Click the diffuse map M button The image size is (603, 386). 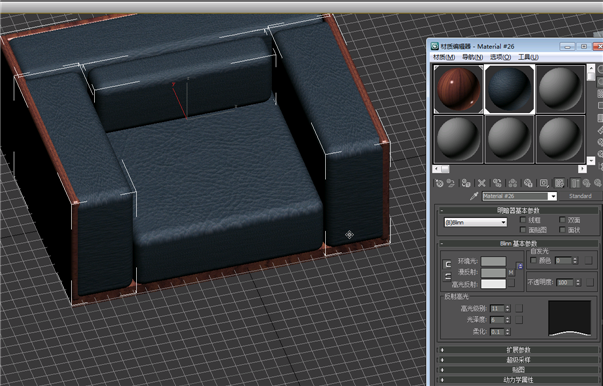coord(511,272)
